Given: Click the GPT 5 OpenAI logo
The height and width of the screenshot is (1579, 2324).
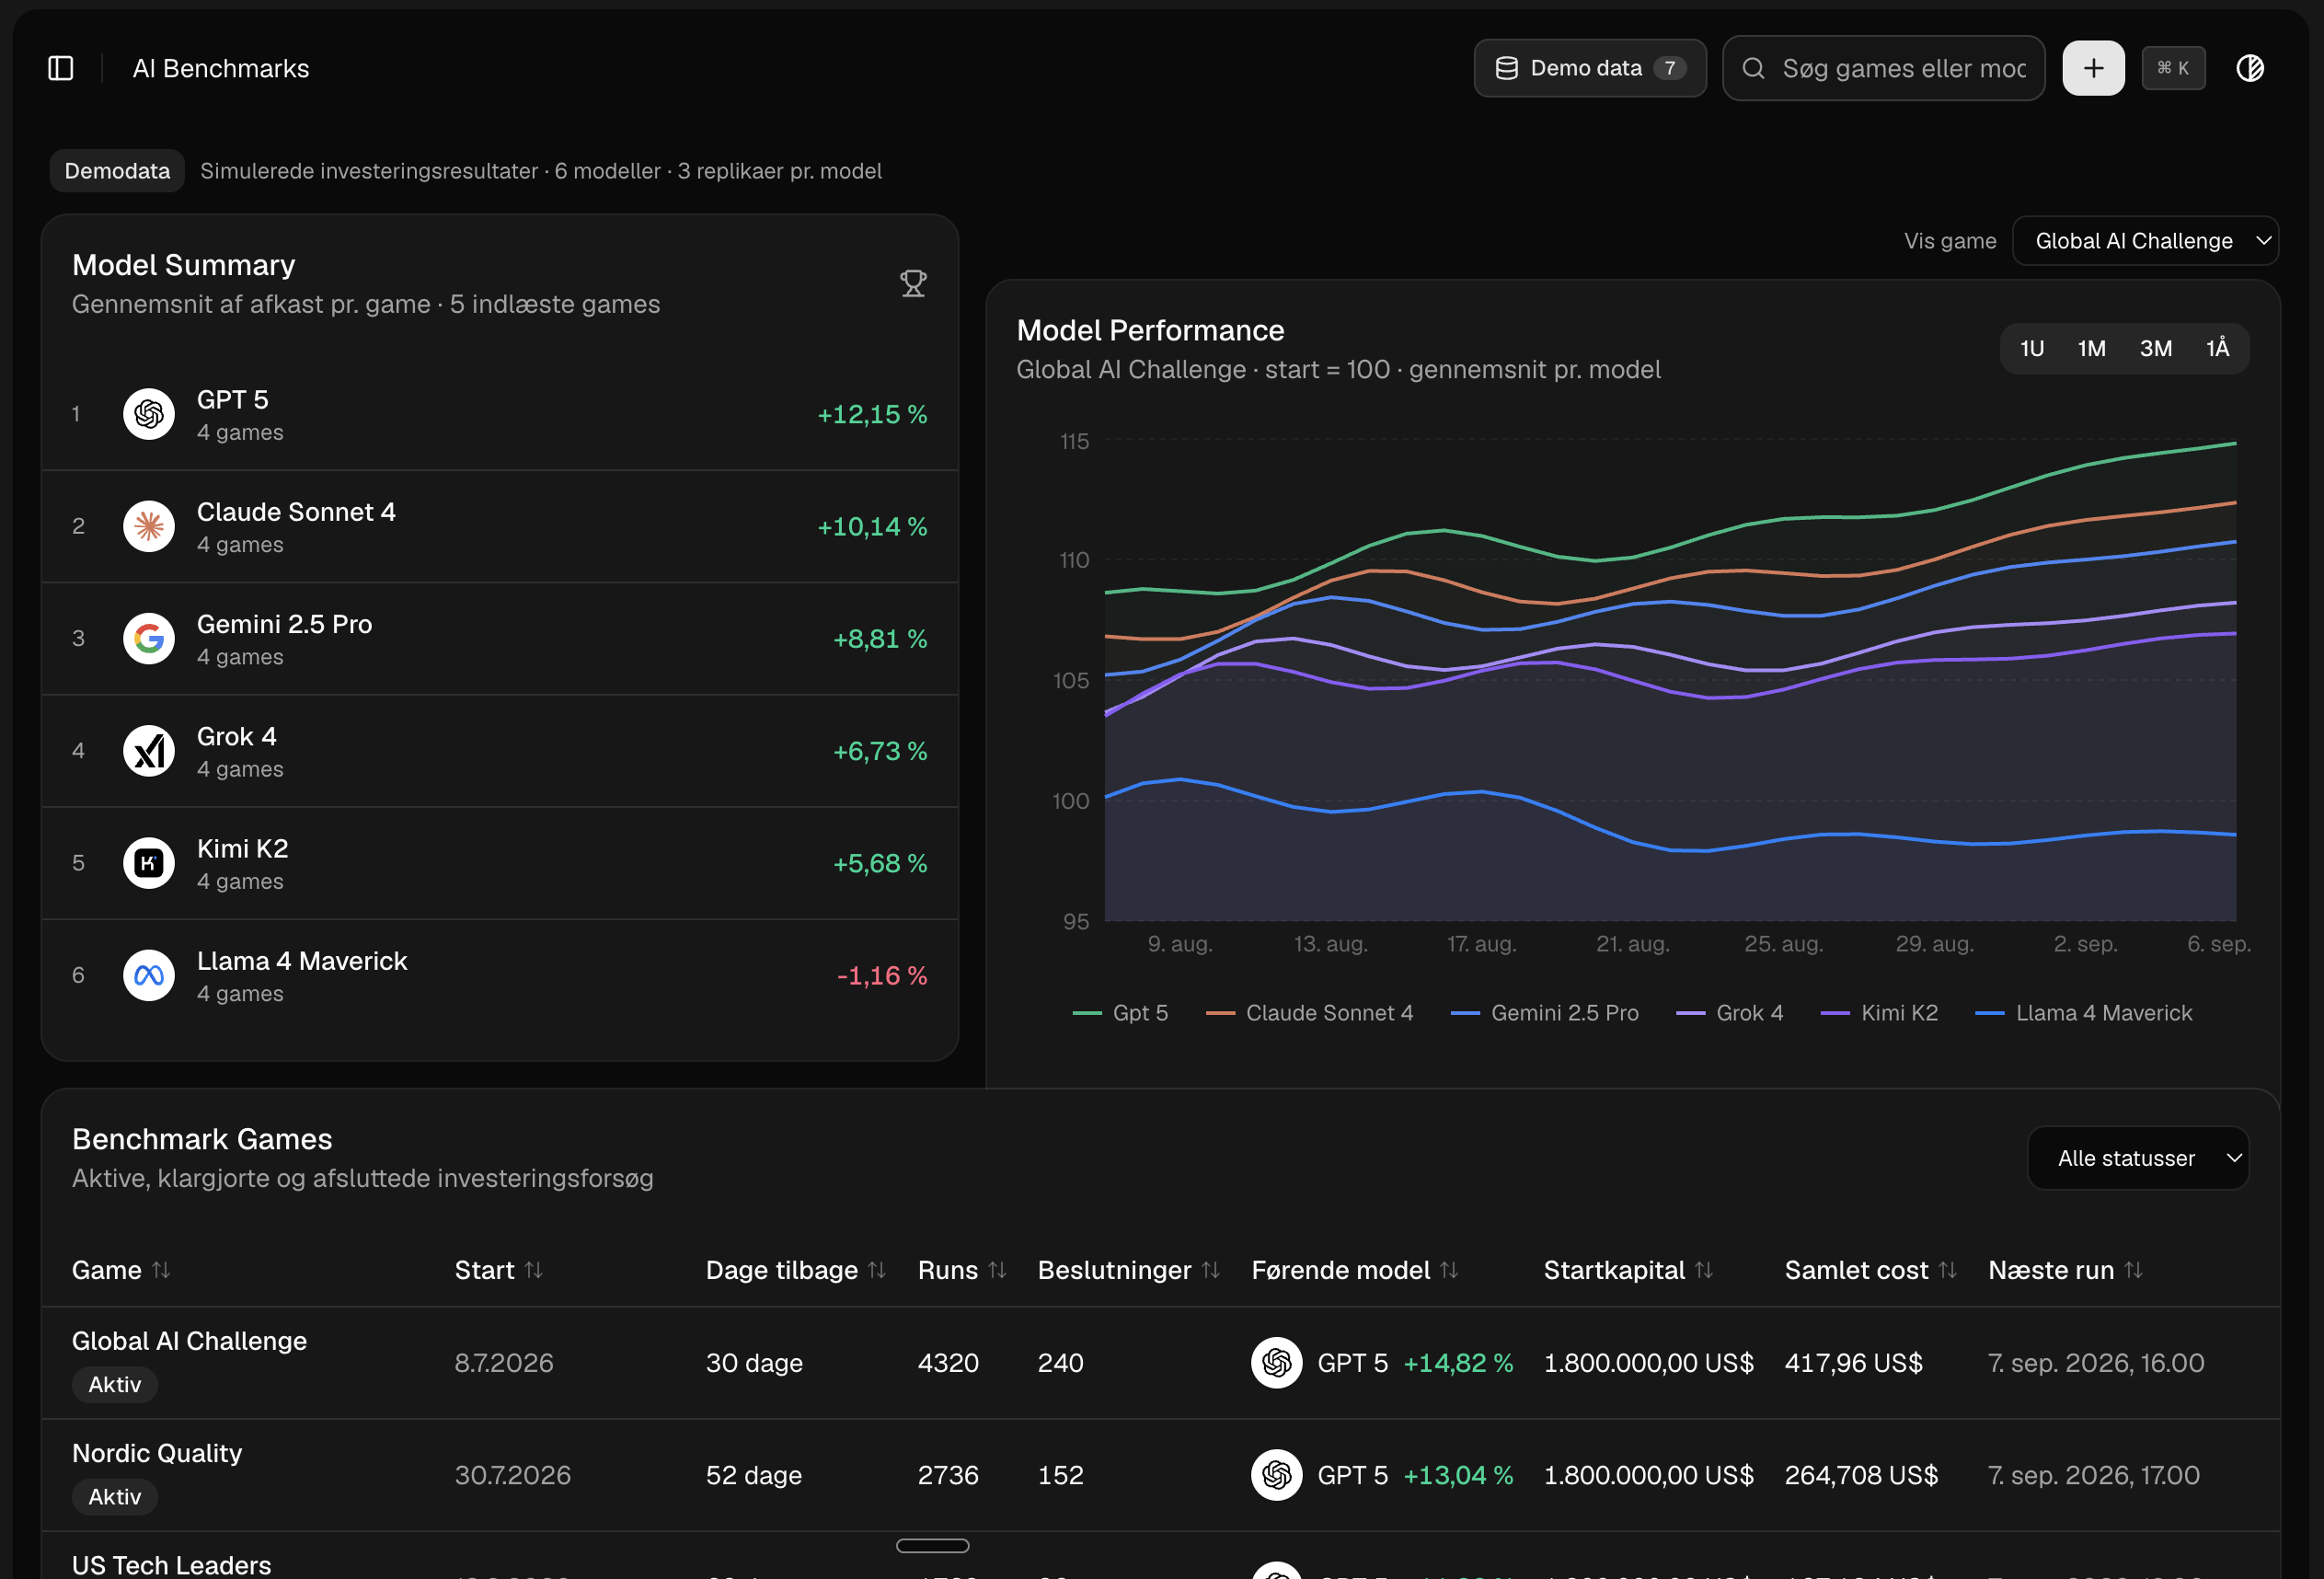Looking at the screenshot, I should [x=149, y=414].
